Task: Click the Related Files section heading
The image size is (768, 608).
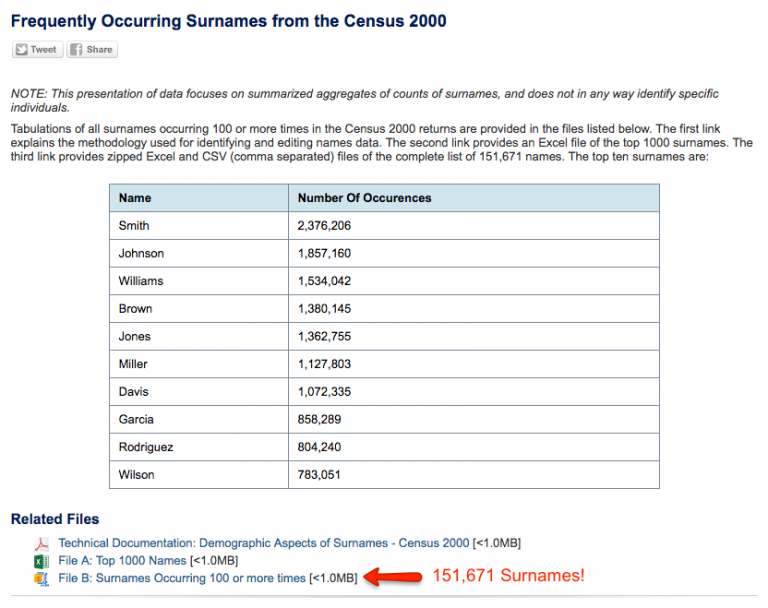Action: click(55, 519)
